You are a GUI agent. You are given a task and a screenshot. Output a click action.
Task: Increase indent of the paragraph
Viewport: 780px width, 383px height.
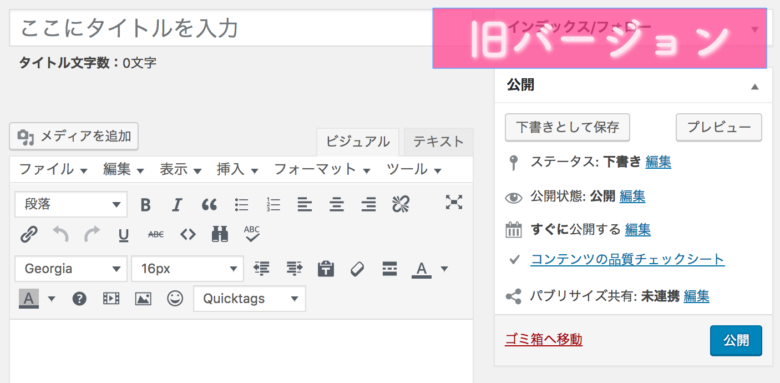[x=294, y=269]
